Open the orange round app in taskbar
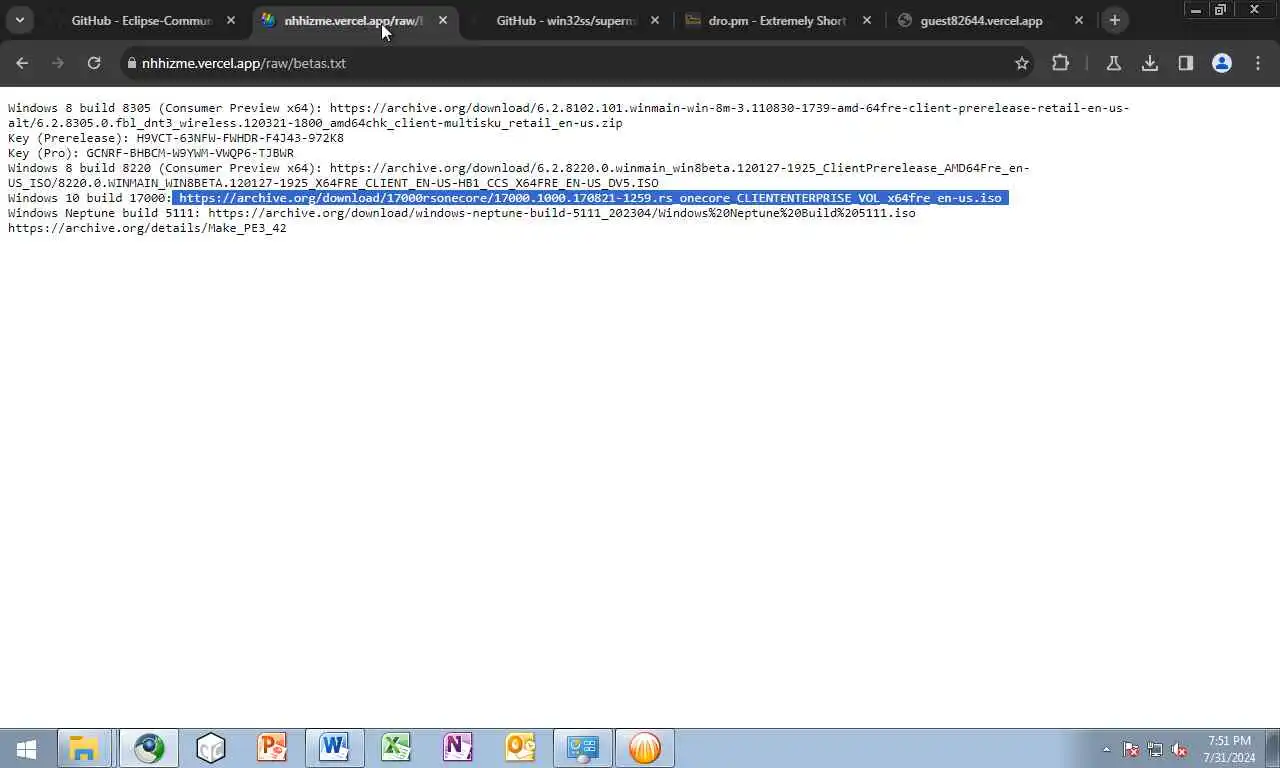Viewport: 1280px width, 768px height. click(645, 748)
